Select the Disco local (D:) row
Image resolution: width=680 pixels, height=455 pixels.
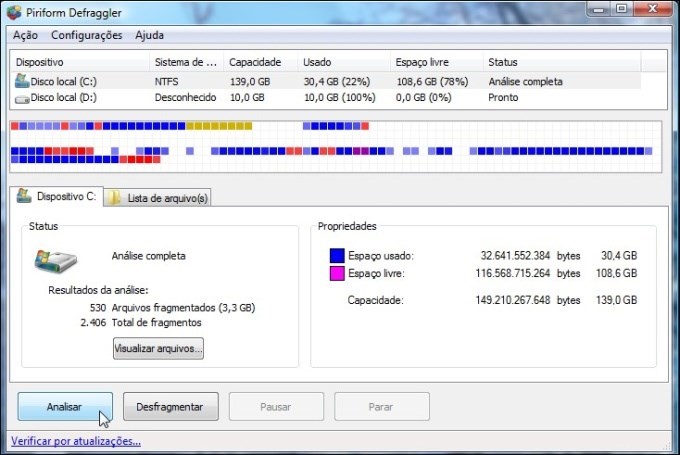[326, 98]
